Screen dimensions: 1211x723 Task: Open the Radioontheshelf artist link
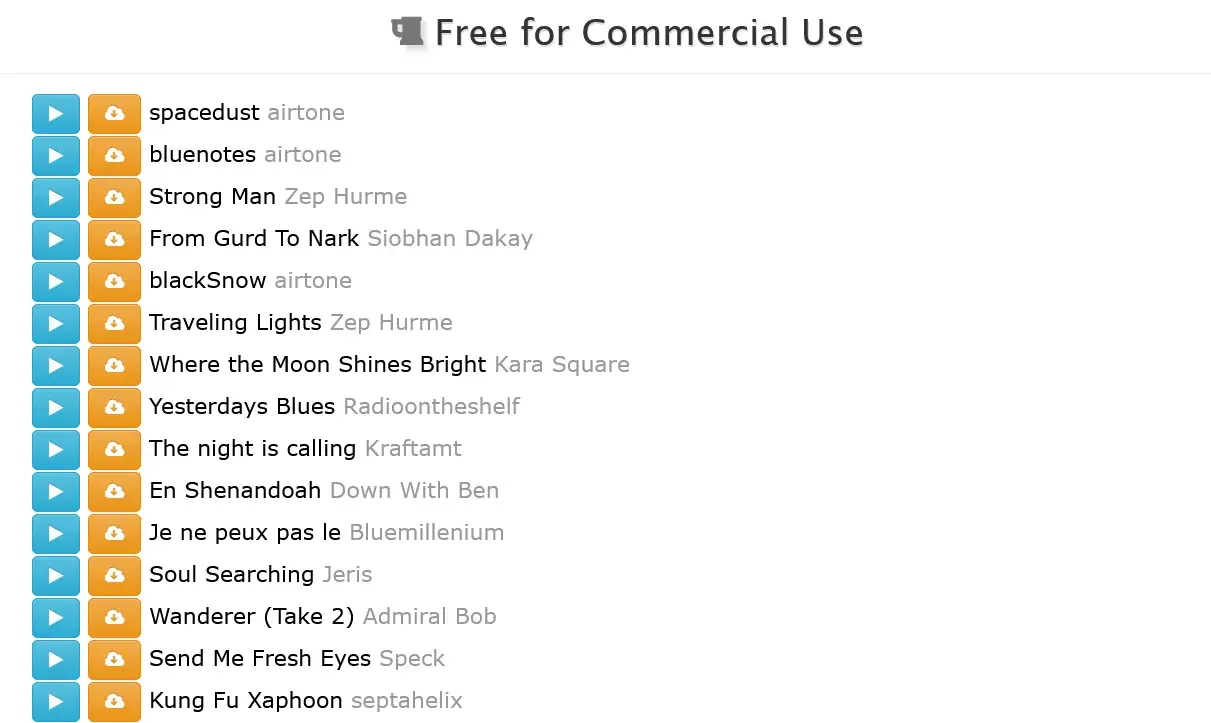(431, 406)
